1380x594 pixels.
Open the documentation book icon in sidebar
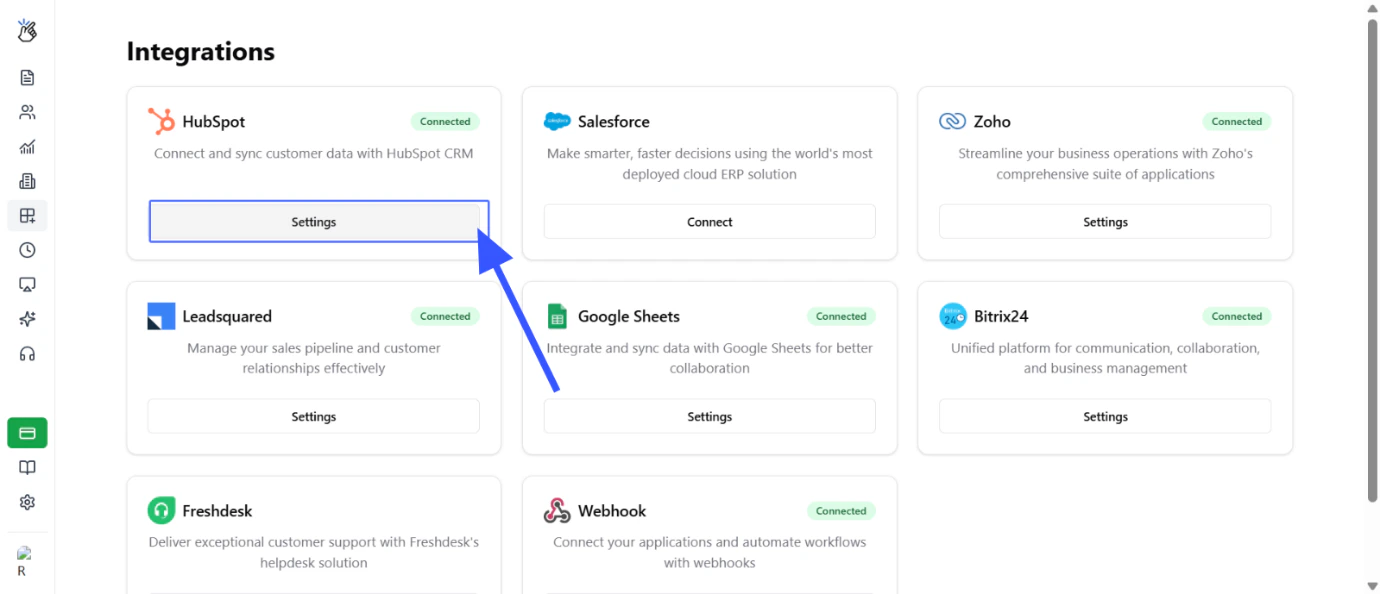pyautogui.click(x=26, y=467)
